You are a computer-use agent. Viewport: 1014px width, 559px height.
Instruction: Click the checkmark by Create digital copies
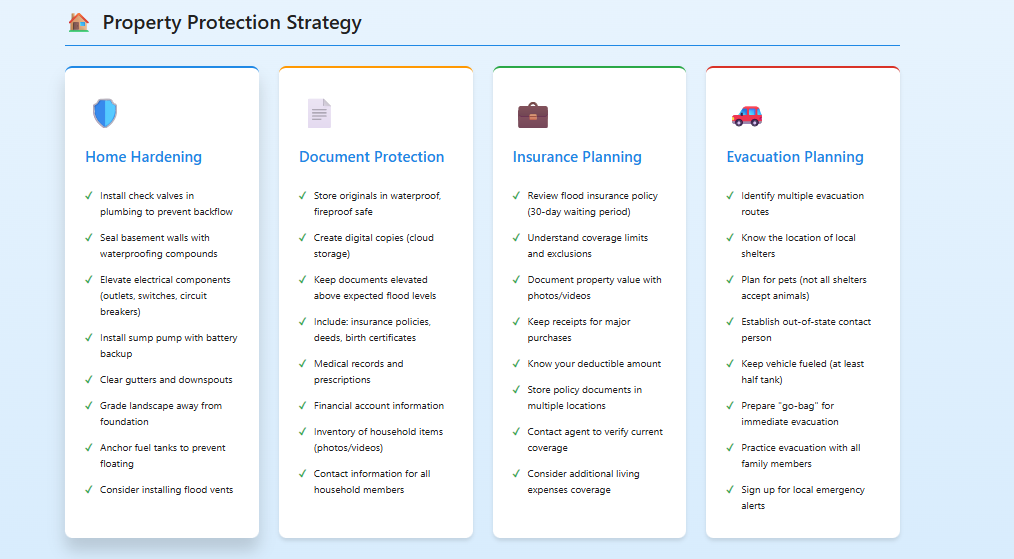(303, 237)
